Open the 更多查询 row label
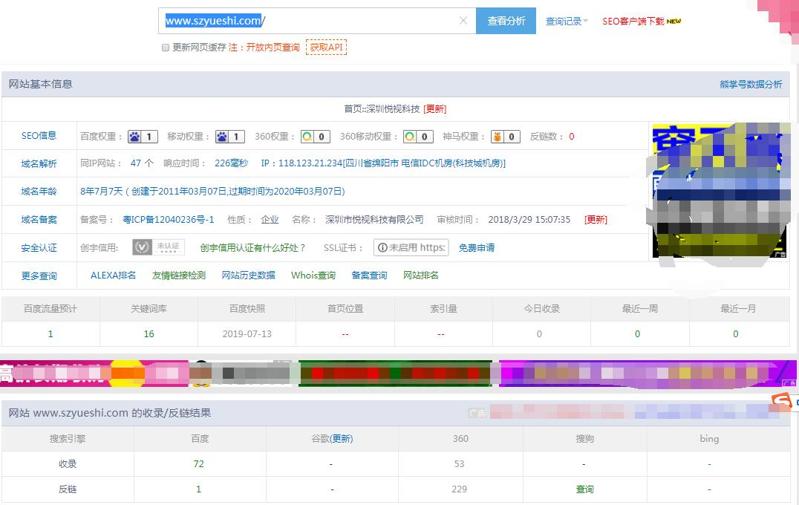Viewport: 799px width, 505px height. tap(39, 276)
